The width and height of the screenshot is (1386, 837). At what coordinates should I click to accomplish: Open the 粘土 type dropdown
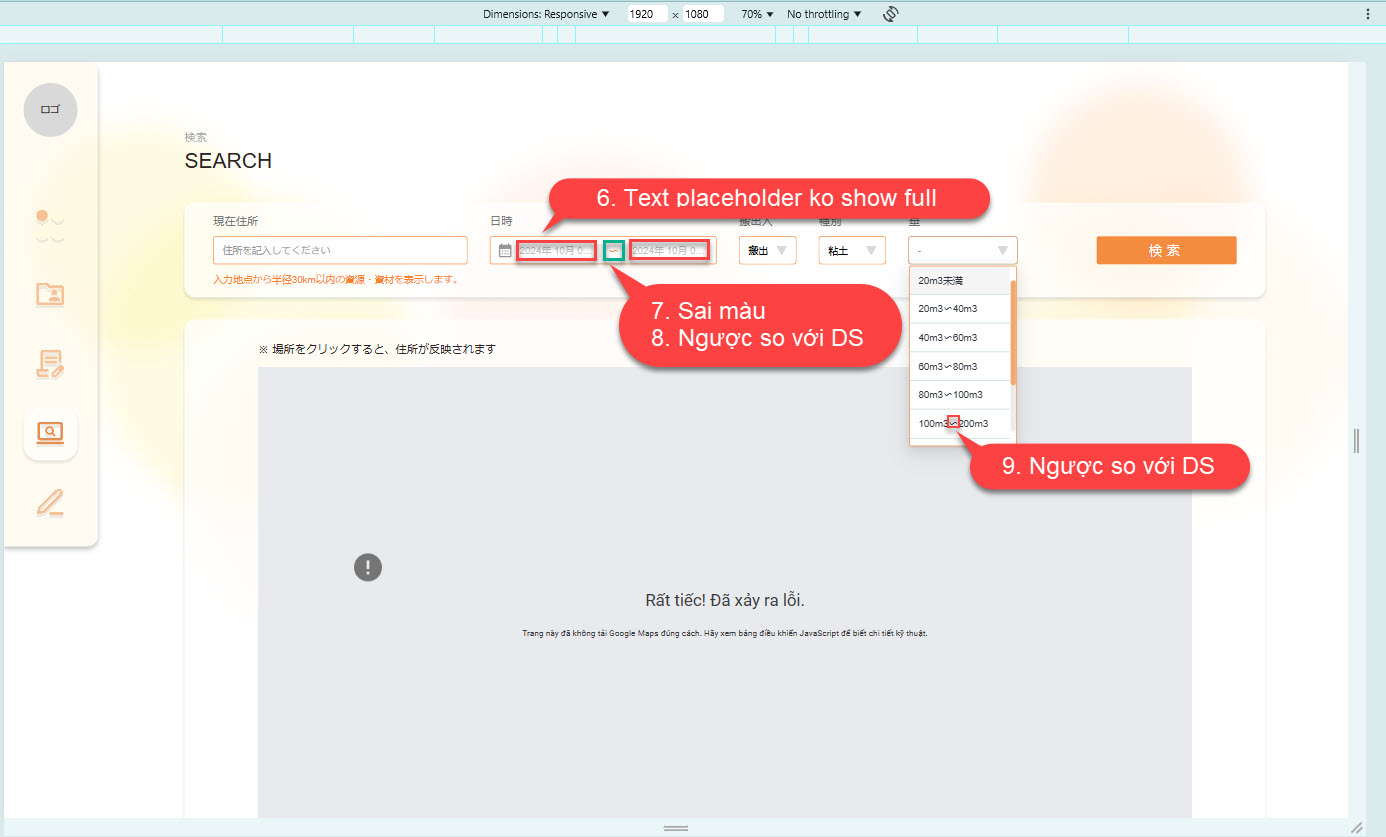[851, 251]
